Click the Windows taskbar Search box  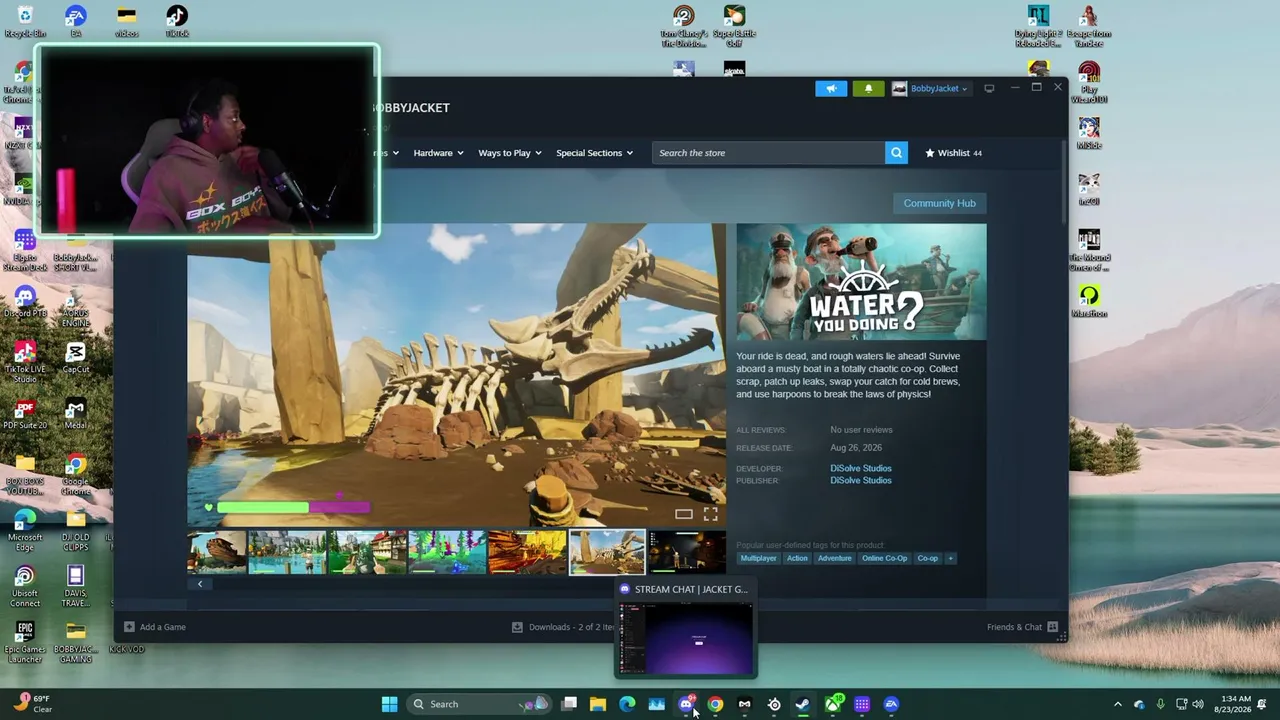click(480, 704)
